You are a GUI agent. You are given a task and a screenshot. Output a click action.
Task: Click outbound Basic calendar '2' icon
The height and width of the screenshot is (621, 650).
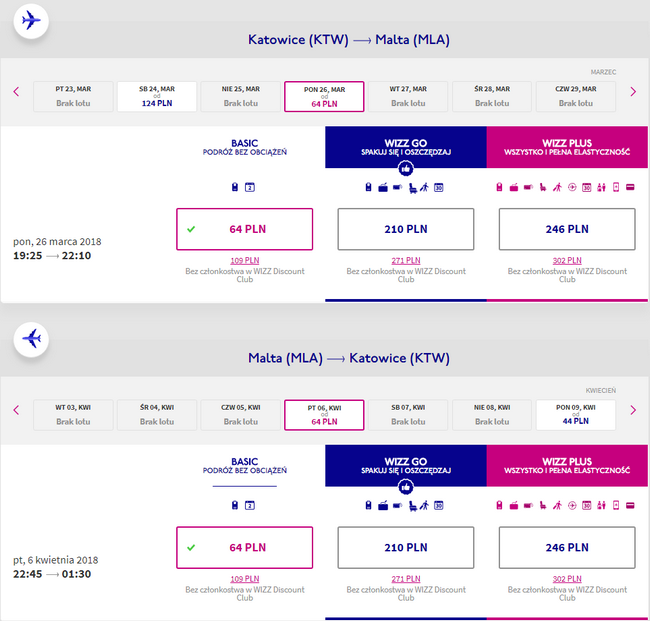(x=250, y=187)
